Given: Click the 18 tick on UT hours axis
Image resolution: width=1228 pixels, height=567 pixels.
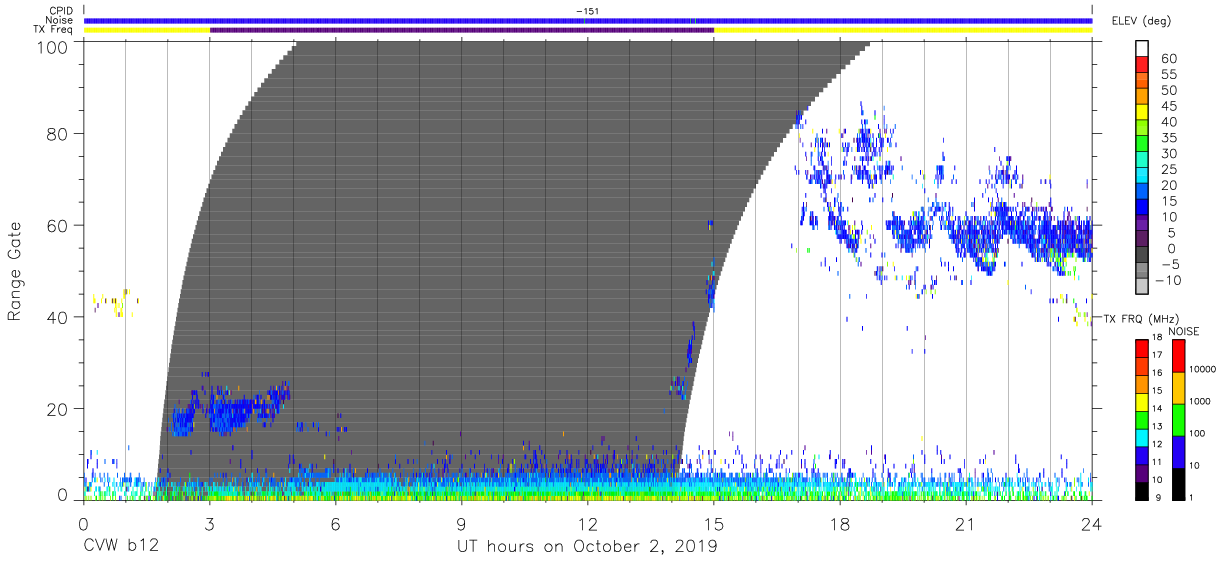Looking at the screenshot, I should point(839,523).
